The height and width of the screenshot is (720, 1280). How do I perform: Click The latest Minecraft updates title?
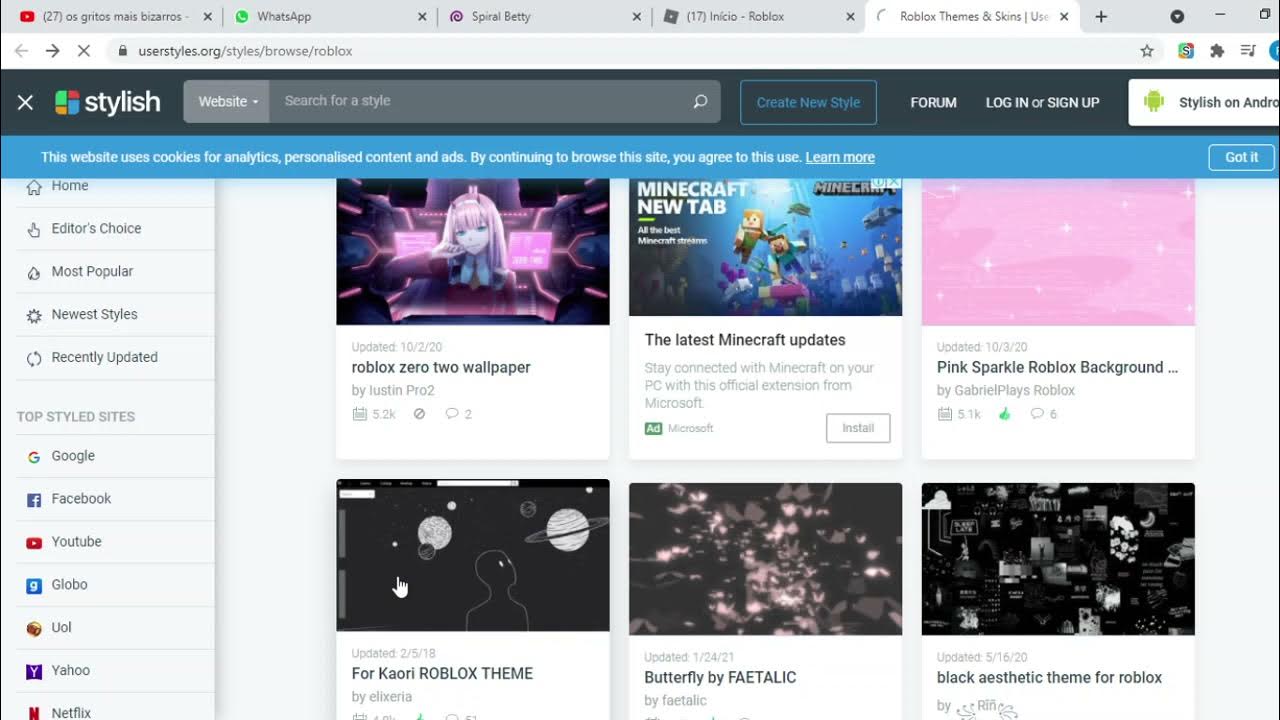745,340
